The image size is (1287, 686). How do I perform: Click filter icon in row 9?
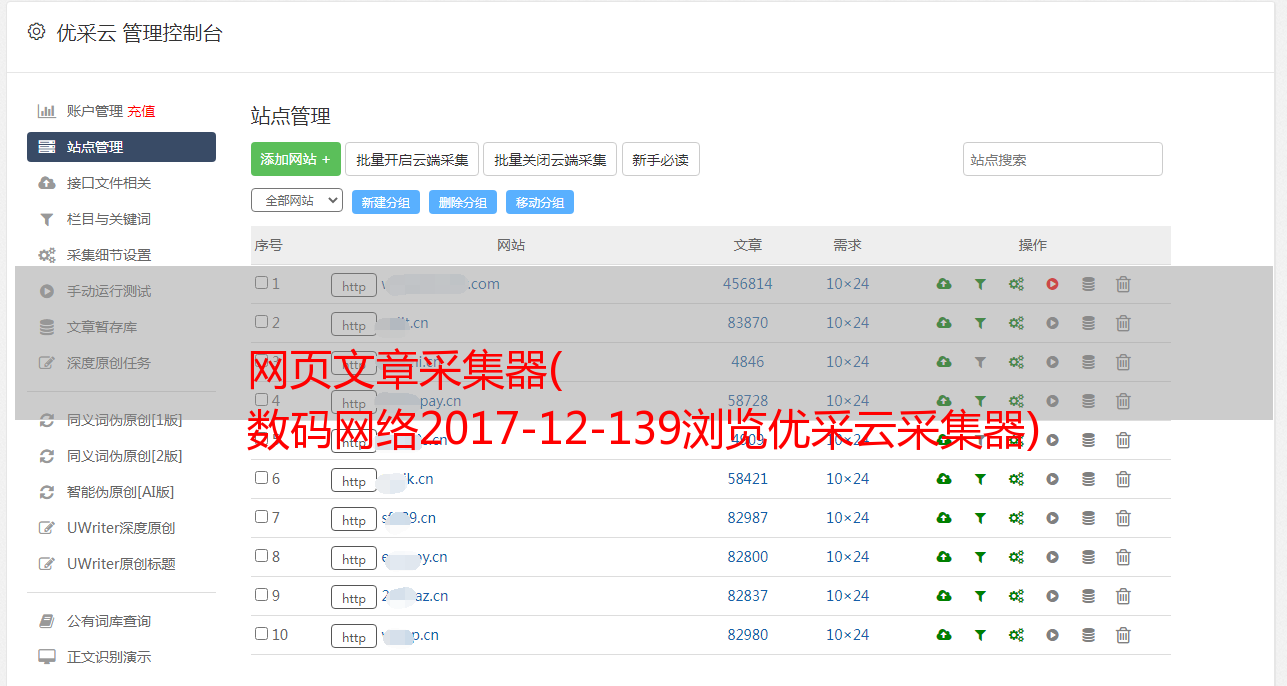pos(980,596)
